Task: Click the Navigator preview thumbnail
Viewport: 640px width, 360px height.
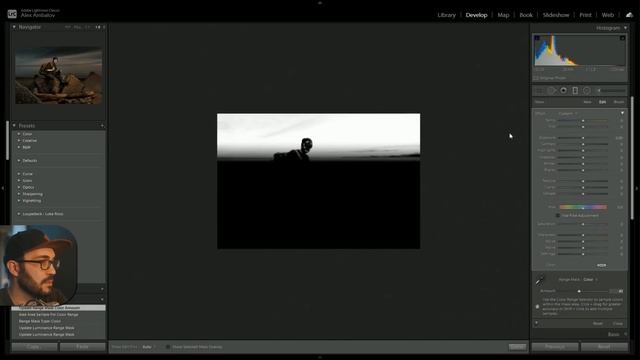Action: coord(59,76)
